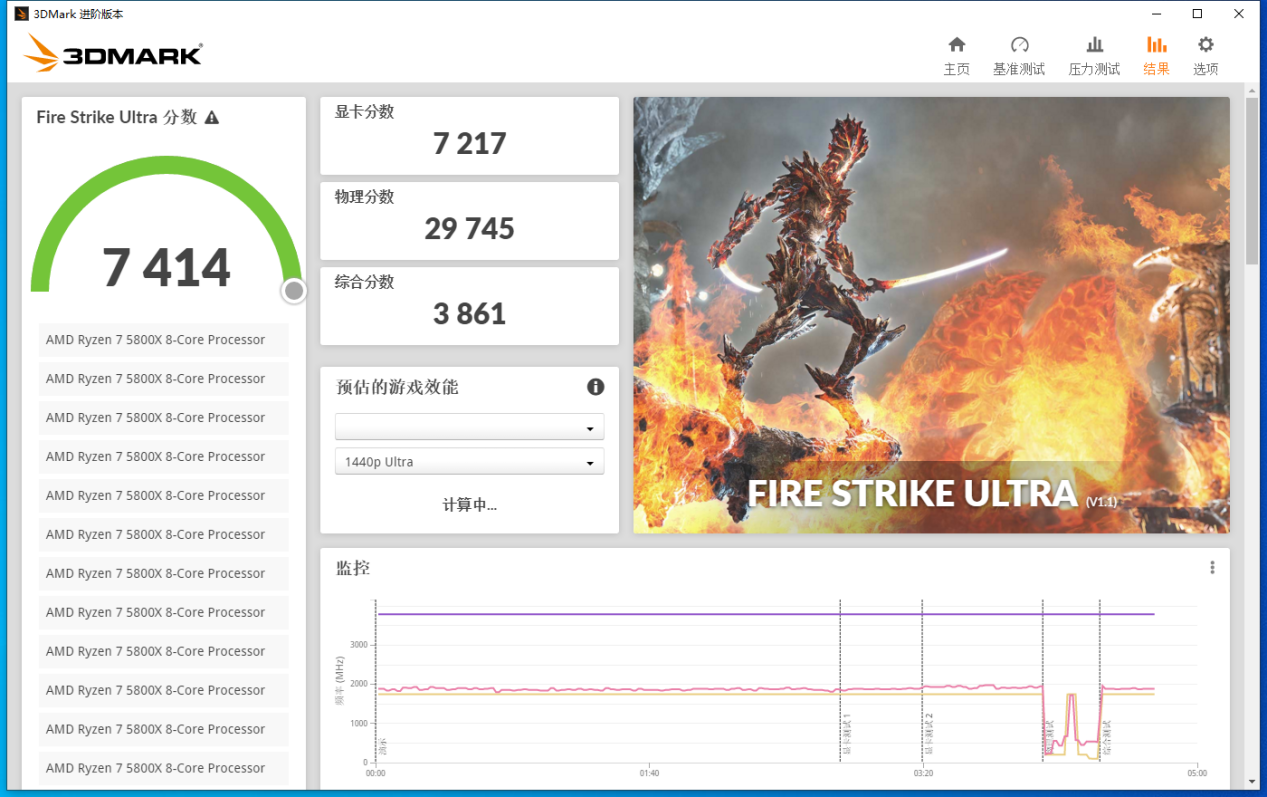The height and width of the screenshot is (797, 1267).
Task: Click the FIRE STRIKE ULTRA banner text
Action: click(x=912, y=493)
